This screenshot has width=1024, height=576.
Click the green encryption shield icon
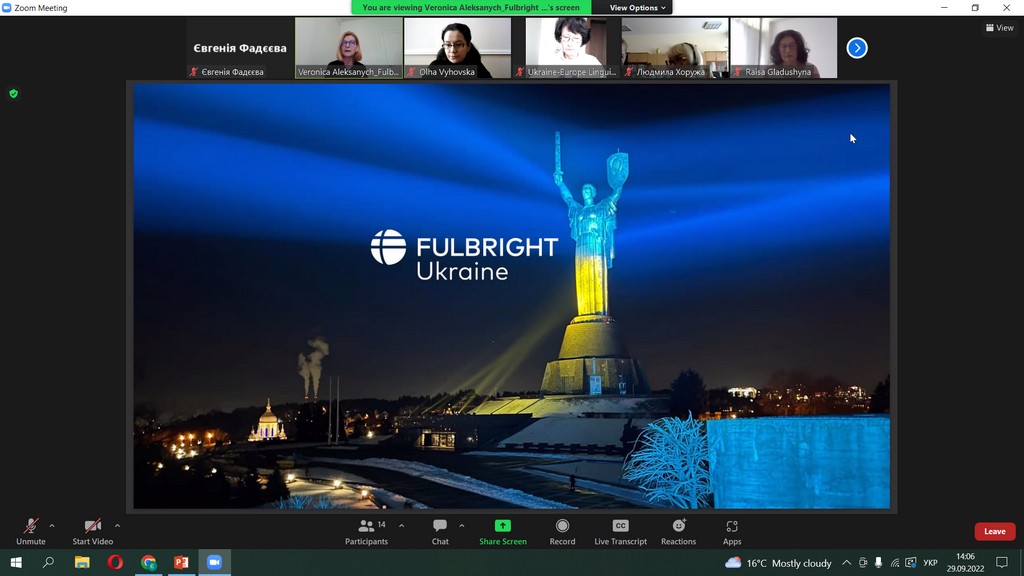(x=13, y=94)
